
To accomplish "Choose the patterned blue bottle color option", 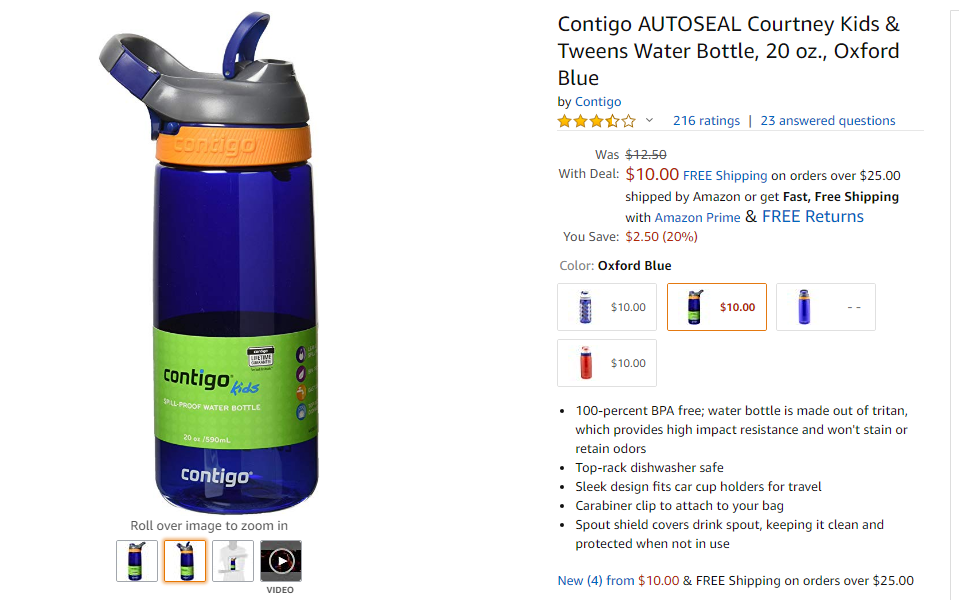I will [x=607, y=307].
